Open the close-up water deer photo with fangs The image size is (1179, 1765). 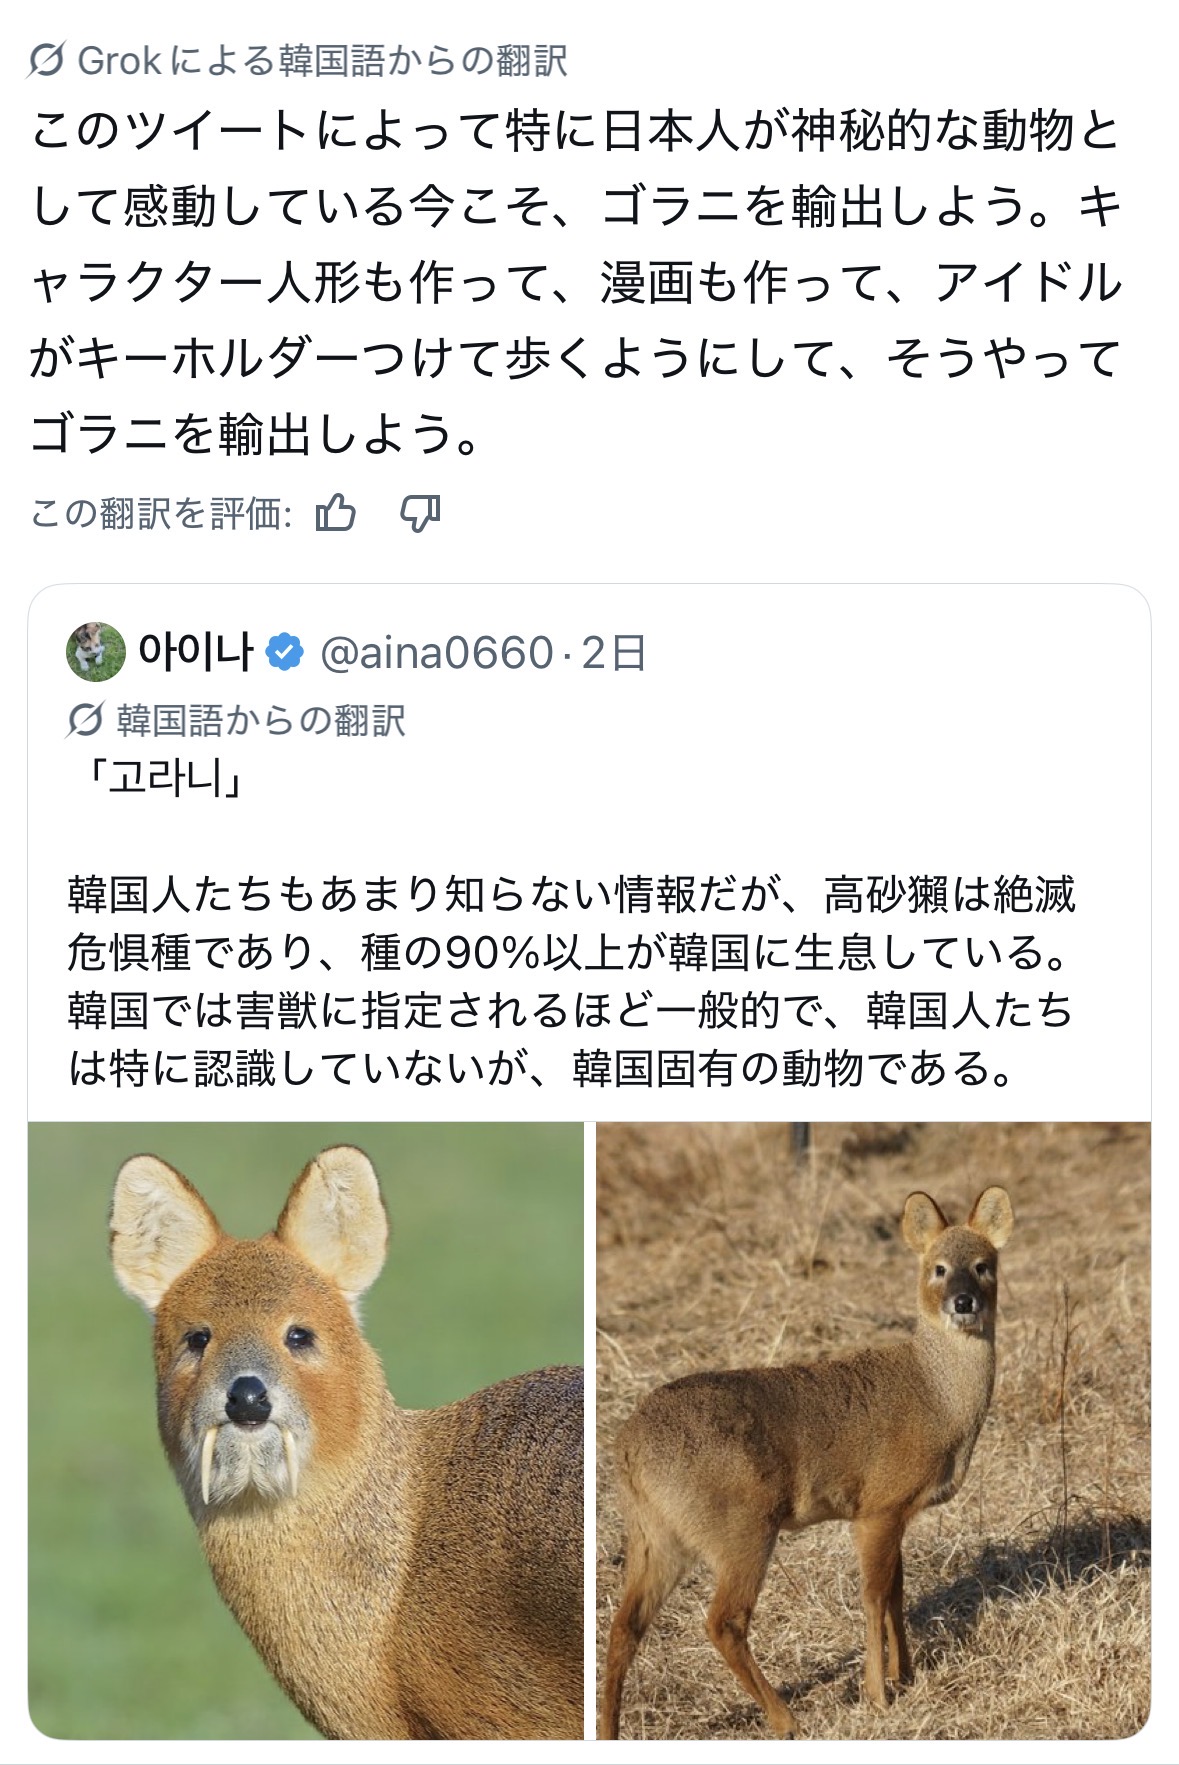click(x=306, y=1430)
